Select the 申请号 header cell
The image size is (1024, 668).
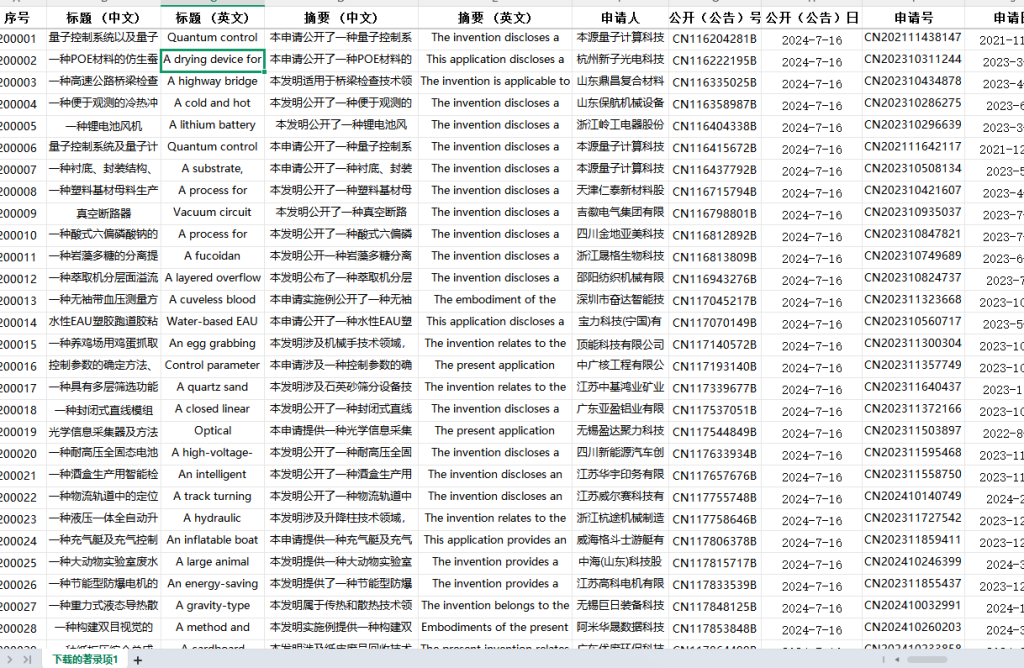pyautogui.click(x=913, y=18)
